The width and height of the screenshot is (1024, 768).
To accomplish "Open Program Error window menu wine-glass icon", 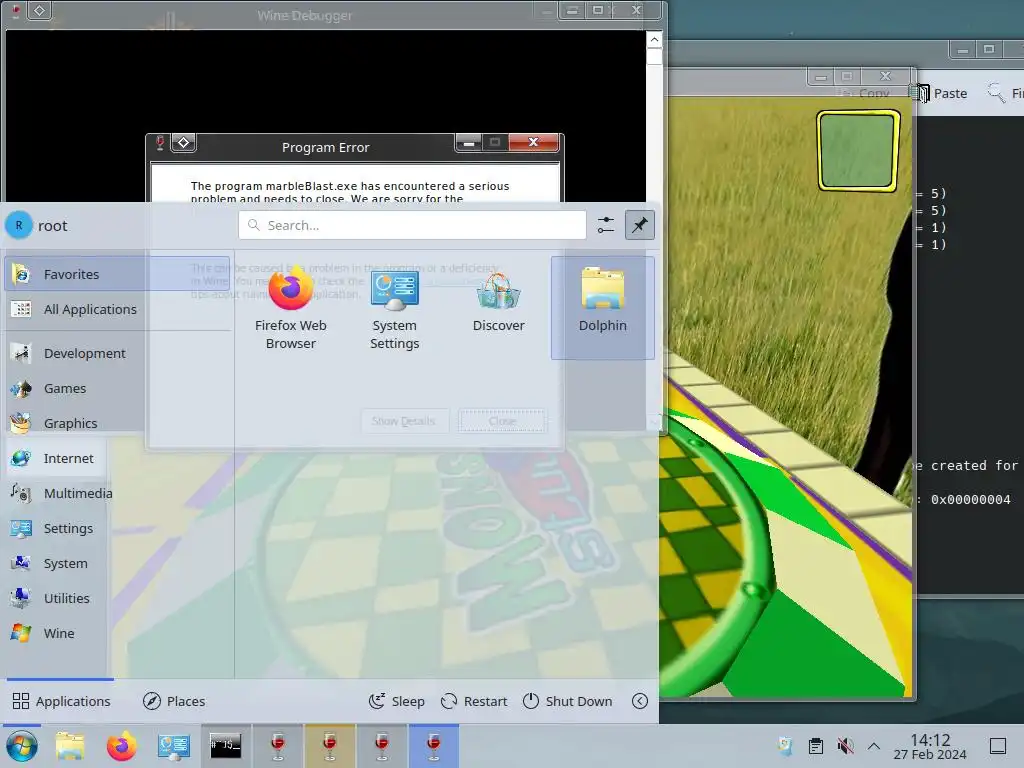I will [159, 142].
